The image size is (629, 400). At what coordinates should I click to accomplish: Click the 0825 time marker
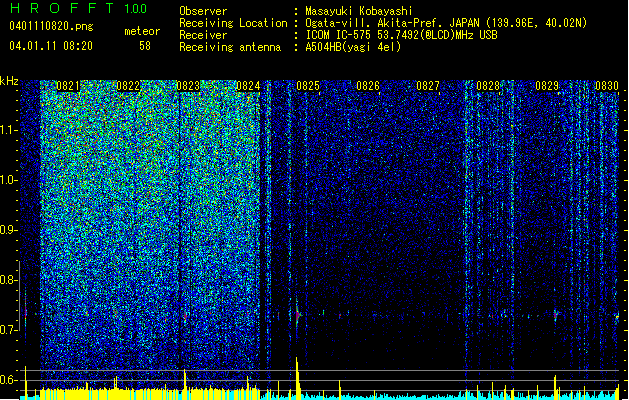pyautogui.click(x=308, y=86)
